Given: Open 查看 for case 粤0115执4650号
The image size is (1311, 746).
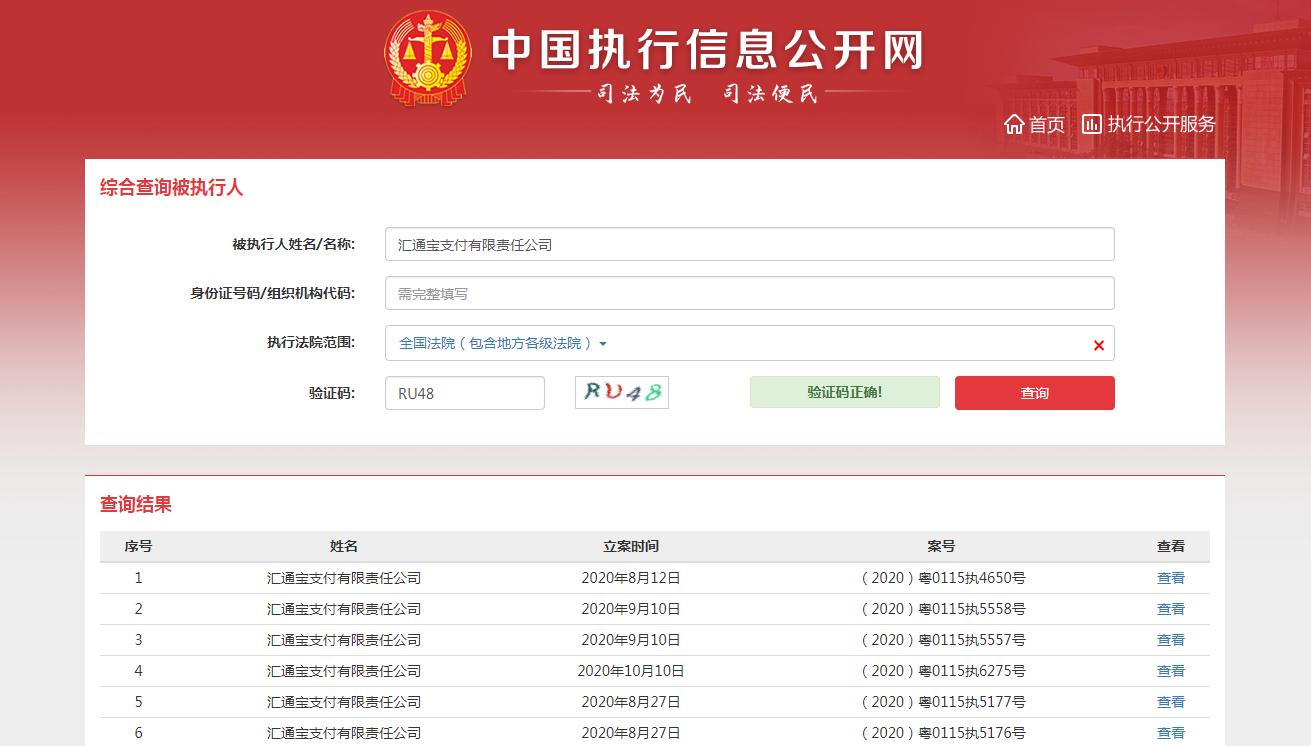Looking at the screenshot, I should (x=1170, y=578).
